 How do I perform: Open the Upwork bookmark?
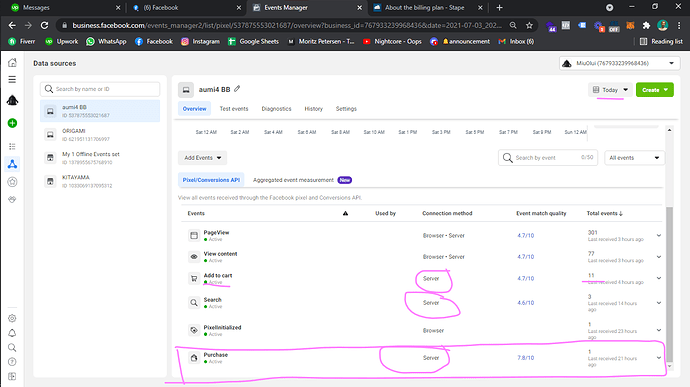[x=61, y=41]
